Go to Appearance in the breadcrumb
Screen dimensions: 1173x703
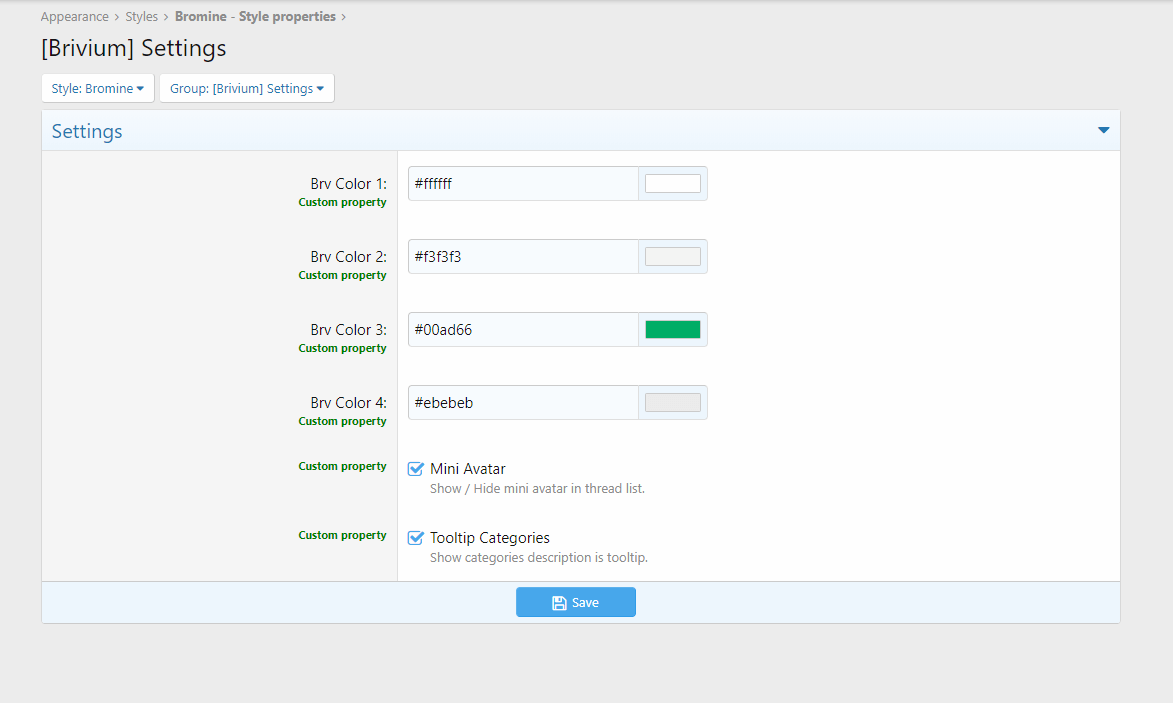(75, 17)
